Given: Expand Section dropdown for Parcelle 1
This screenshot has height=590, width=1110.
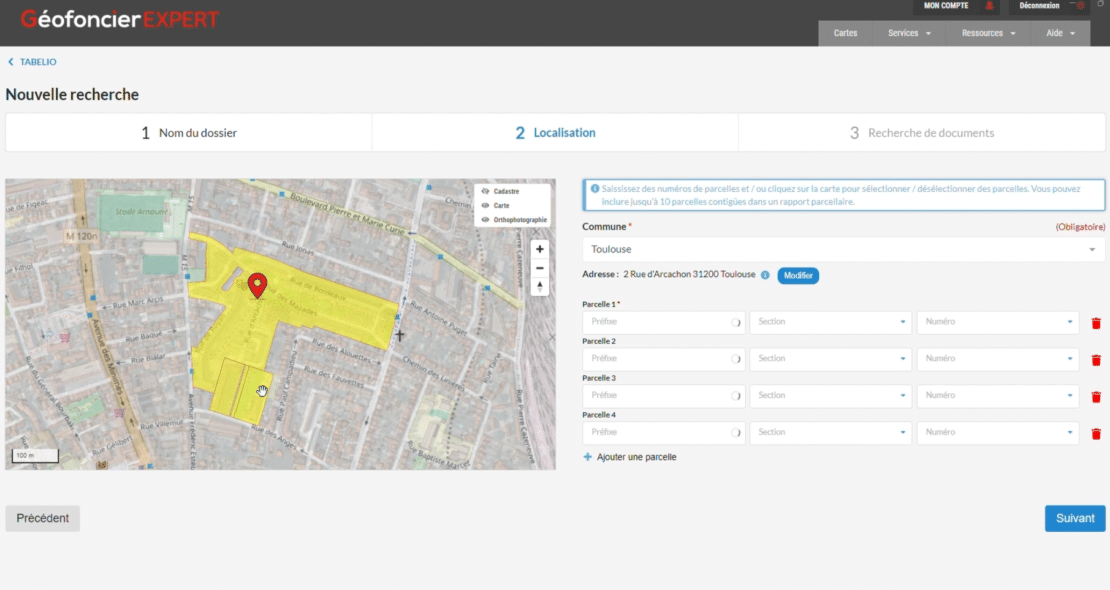Looking at the screenshot, I should 830,322.
